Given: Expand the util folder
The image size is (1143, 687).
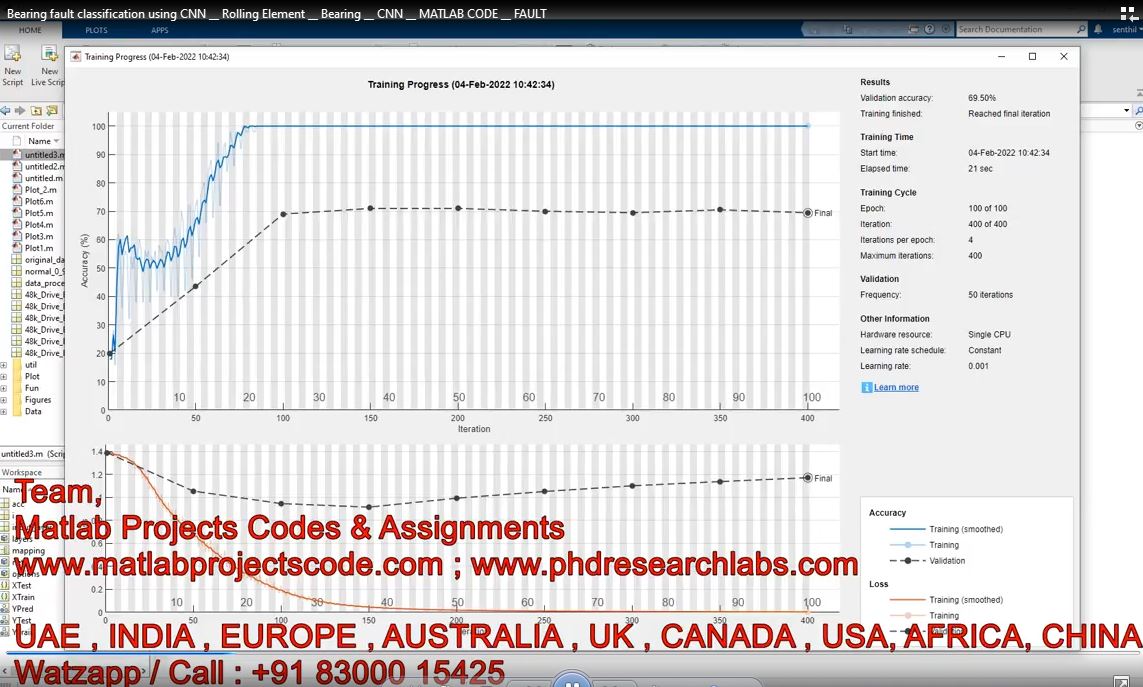Looking at the screenshot, I should coord(4,365).
